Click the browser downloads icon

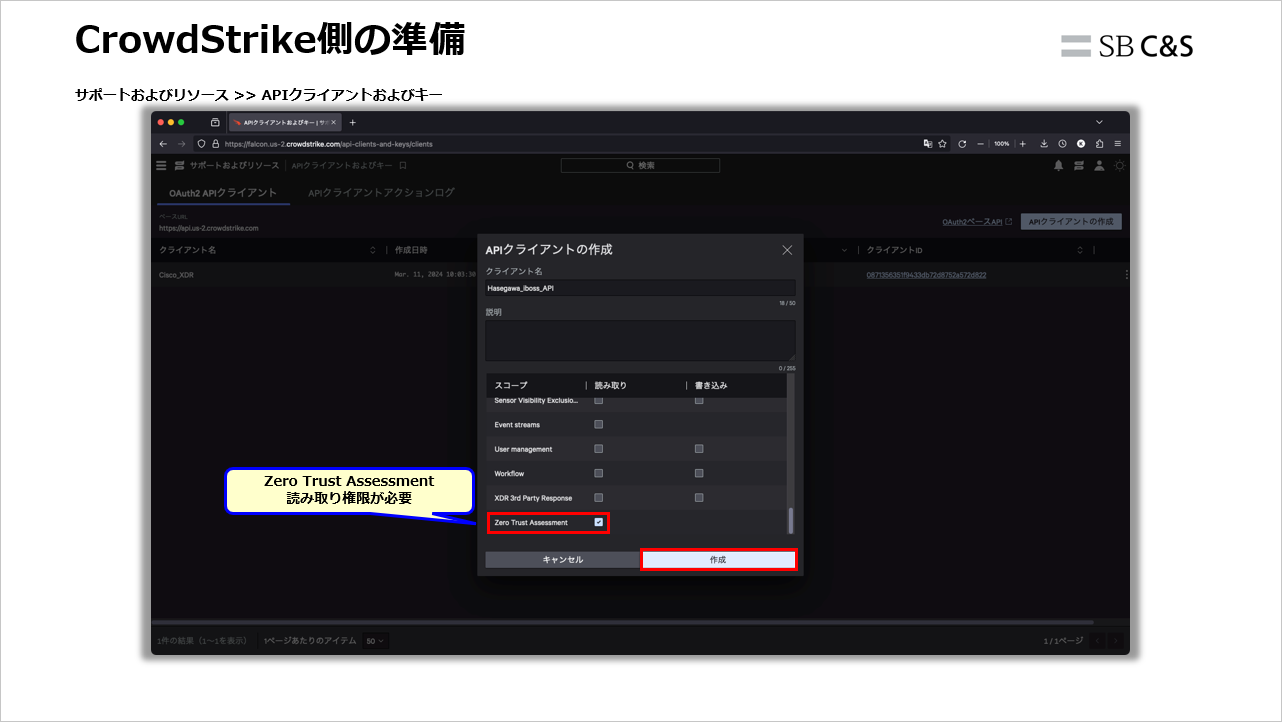(x=1044, y=143)
